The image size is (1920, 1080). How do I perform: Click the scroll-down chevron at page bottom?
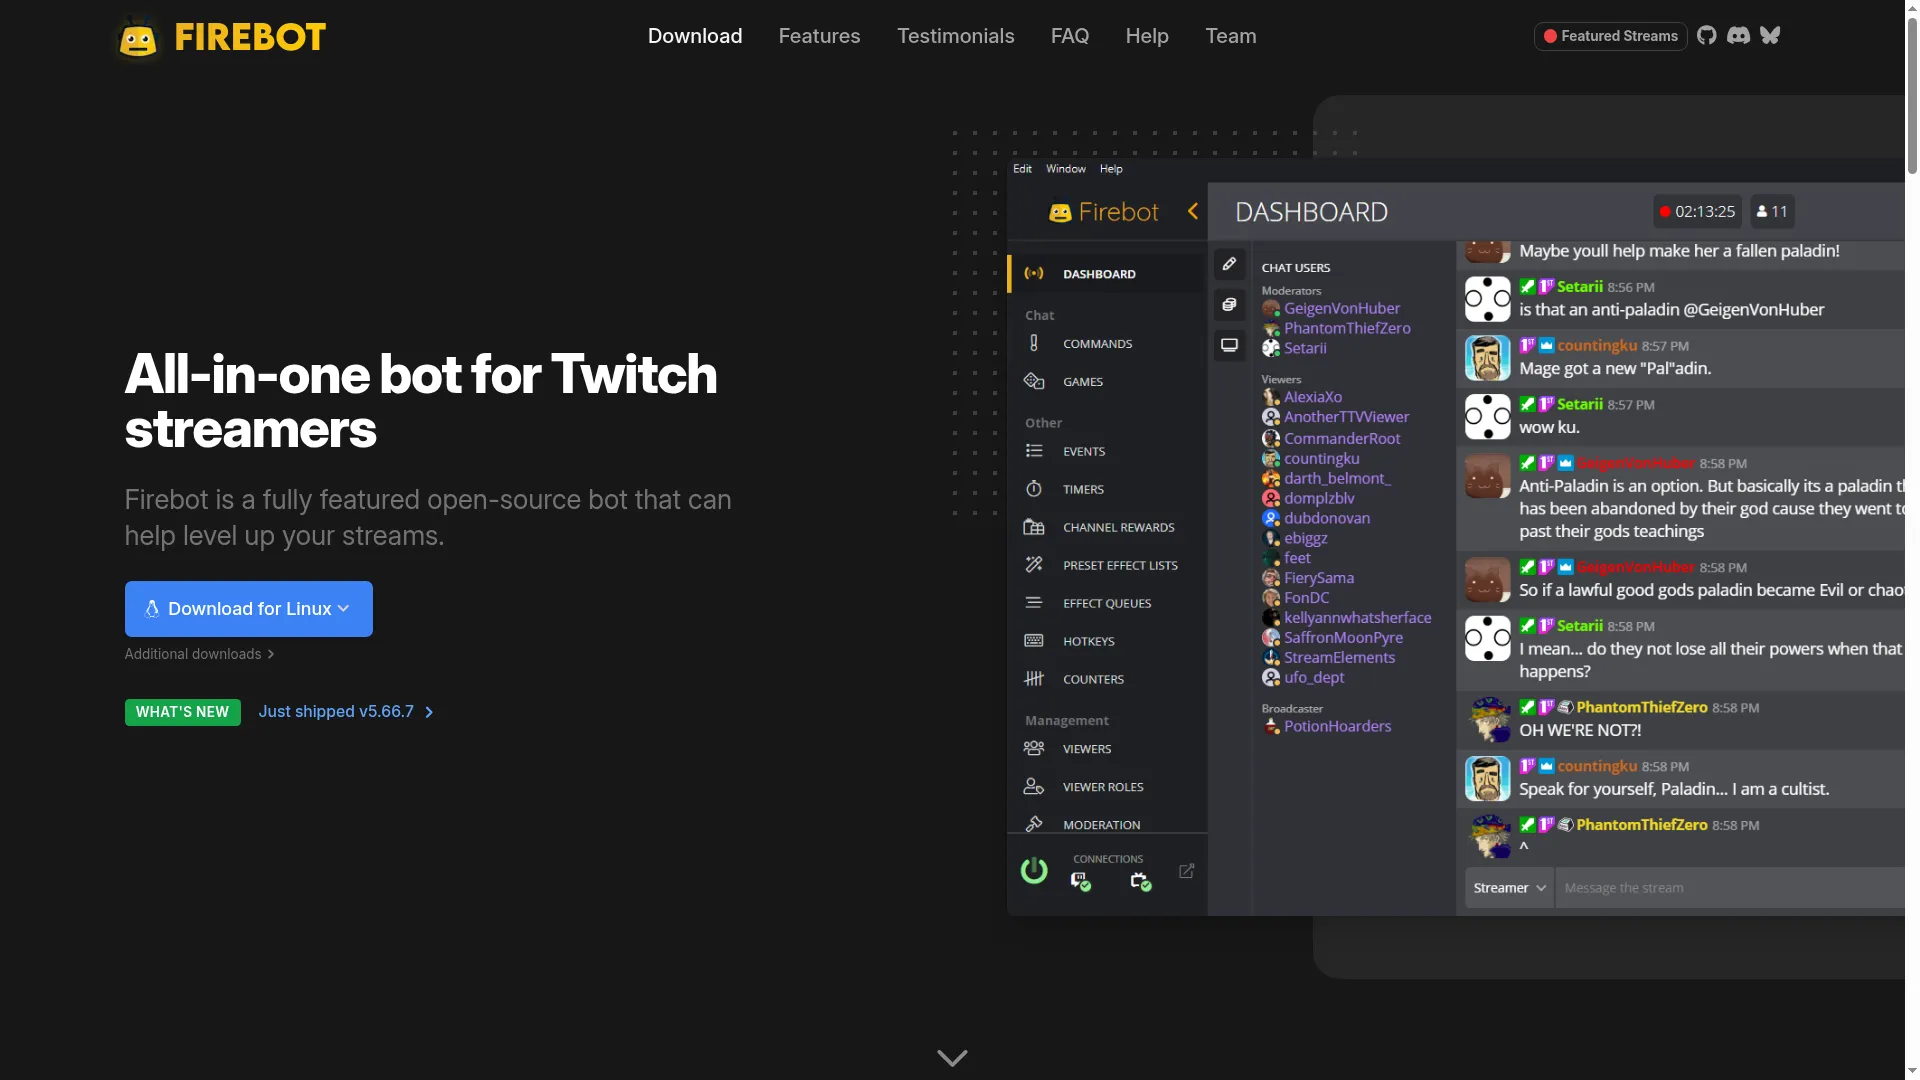click(x=952, y=1058)
